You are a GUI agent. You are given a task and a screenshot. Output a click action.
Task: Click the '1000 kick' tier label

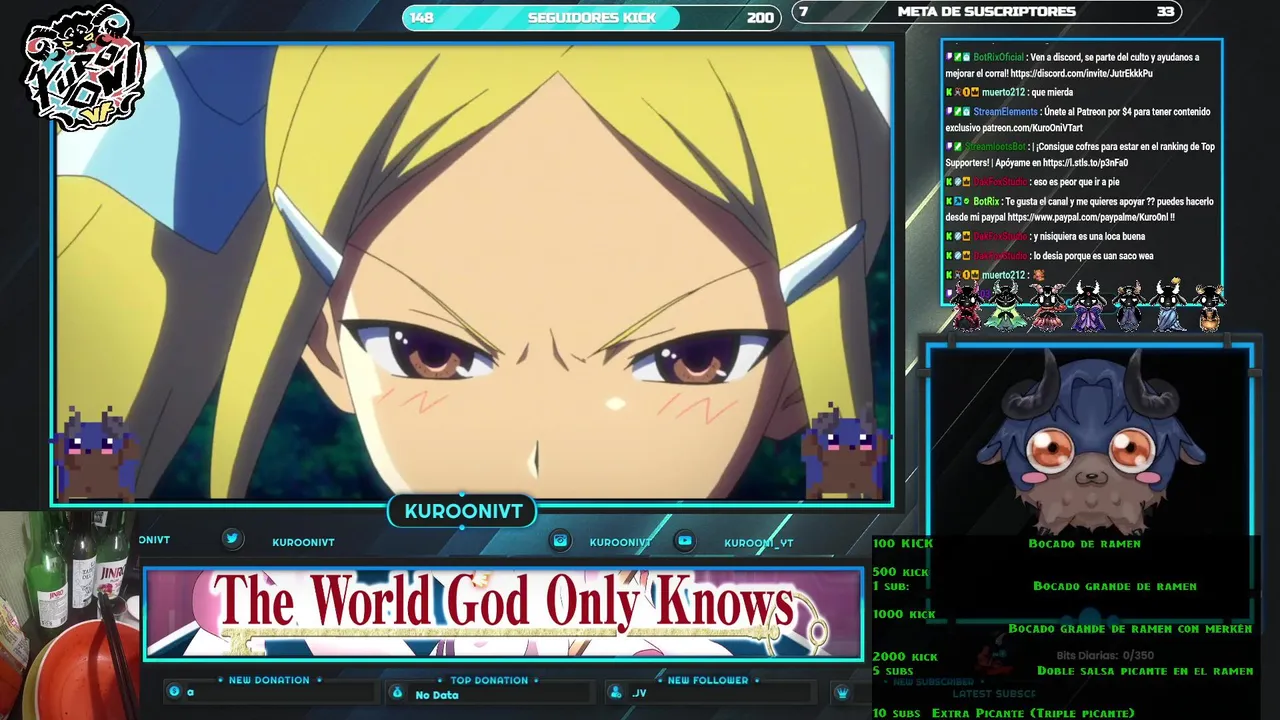[904, 614]
